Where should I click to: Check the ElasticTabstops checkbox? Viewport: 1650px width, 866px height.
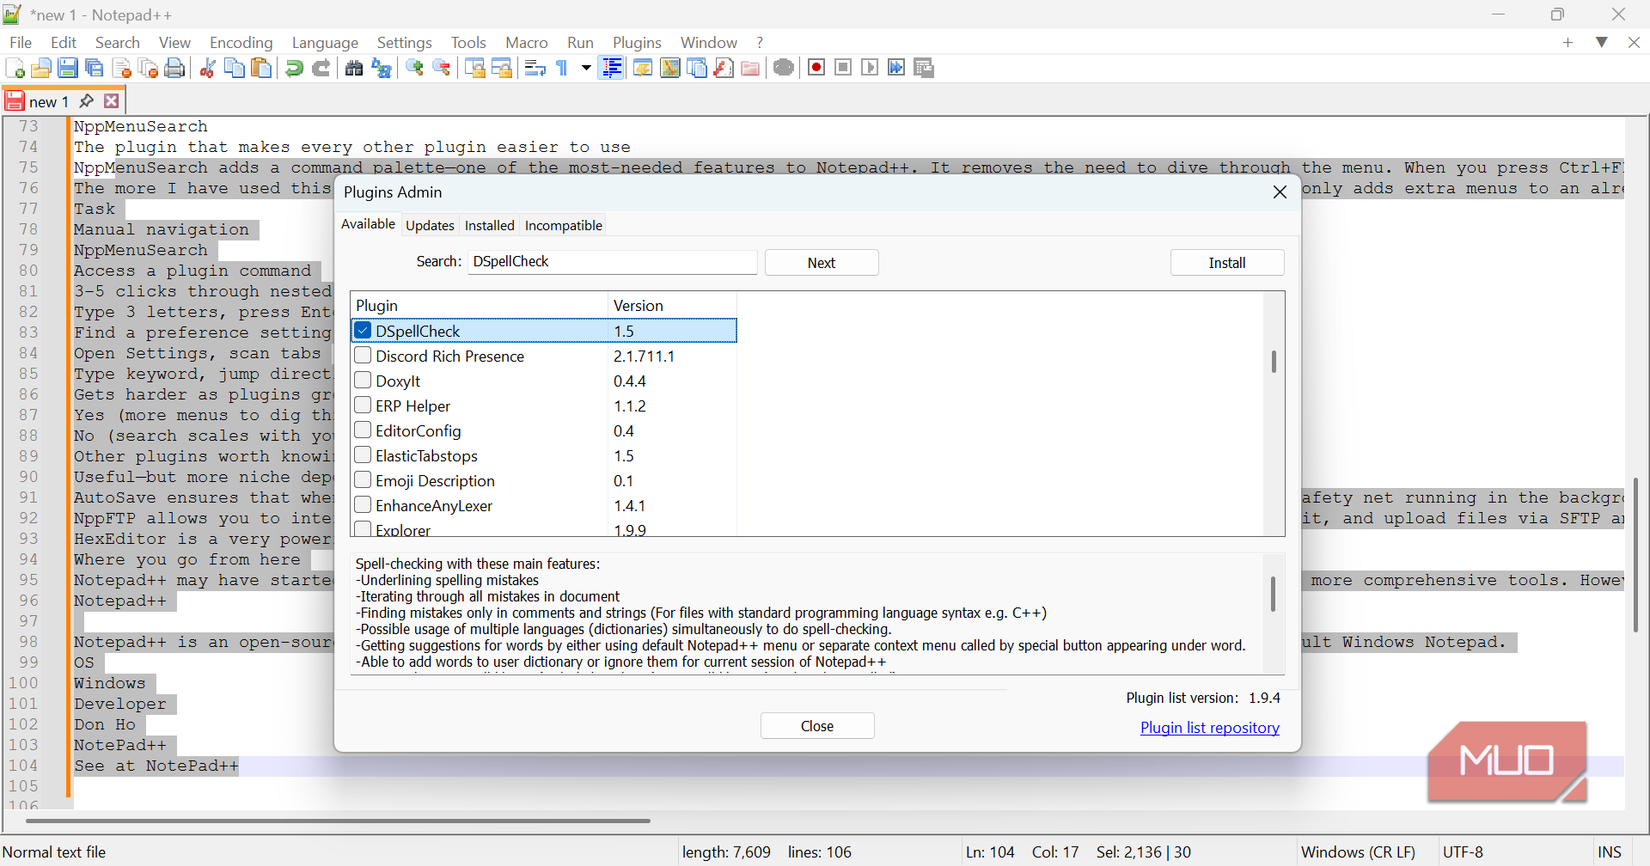(363, 456)
